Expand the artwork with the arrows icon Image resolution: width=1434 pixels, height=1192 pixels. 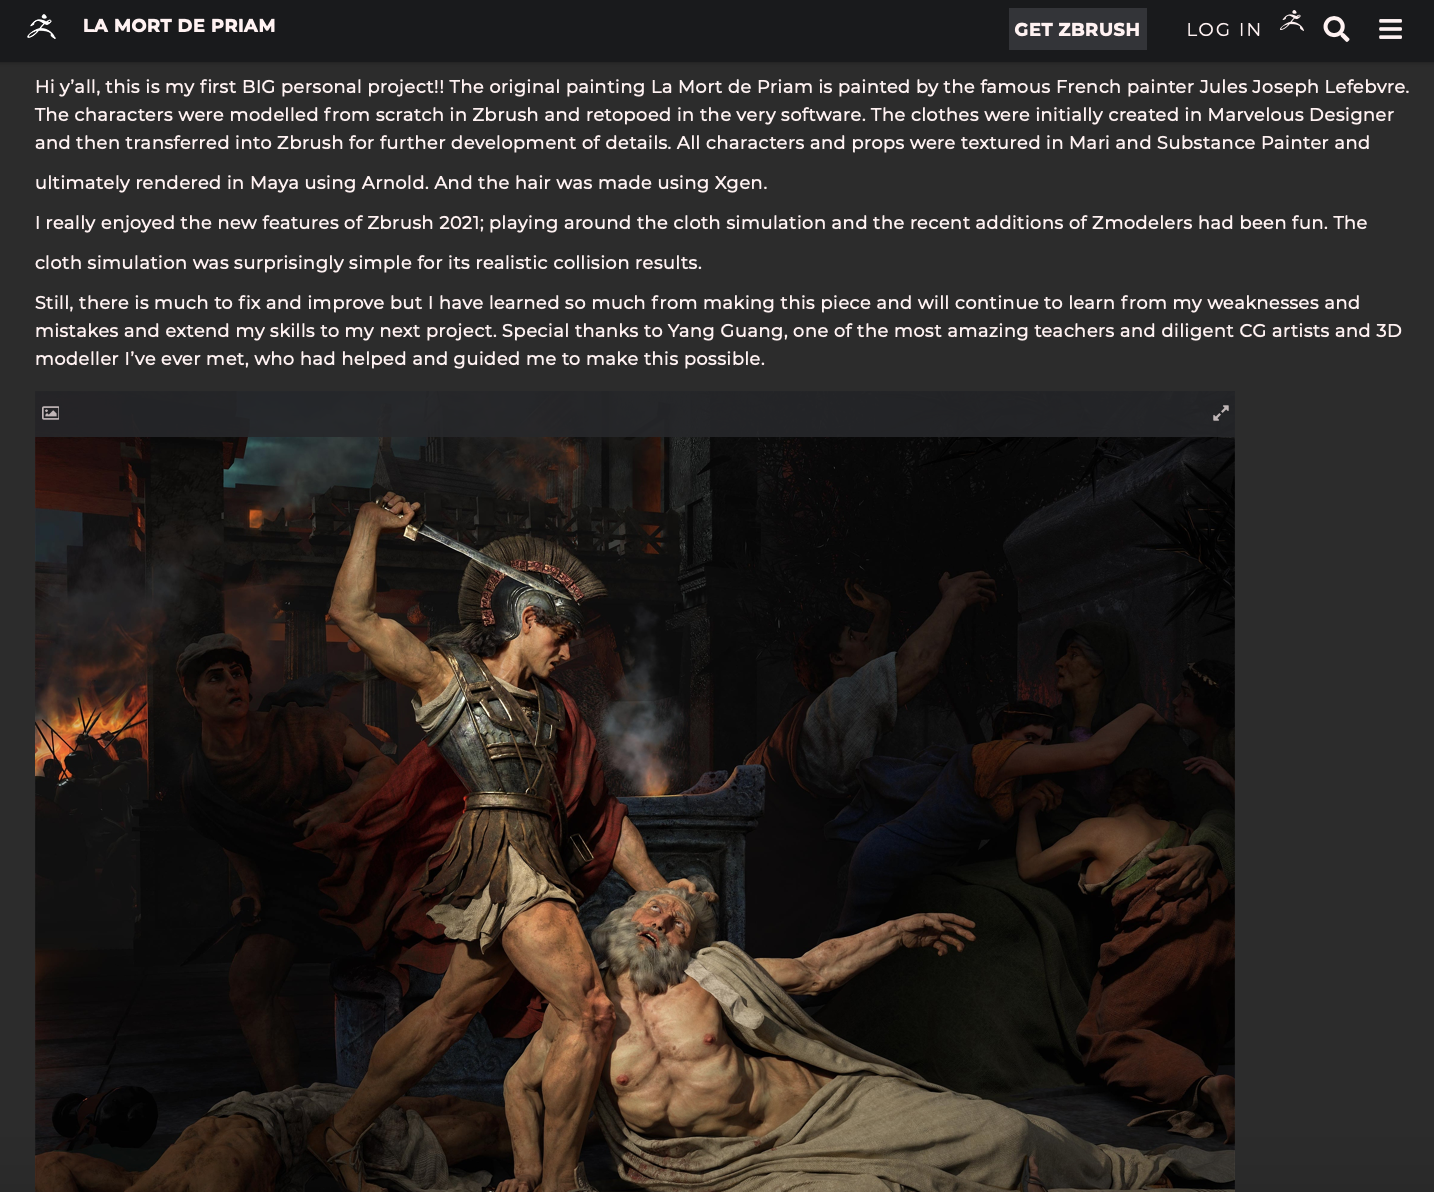(x=1220, y=413)
